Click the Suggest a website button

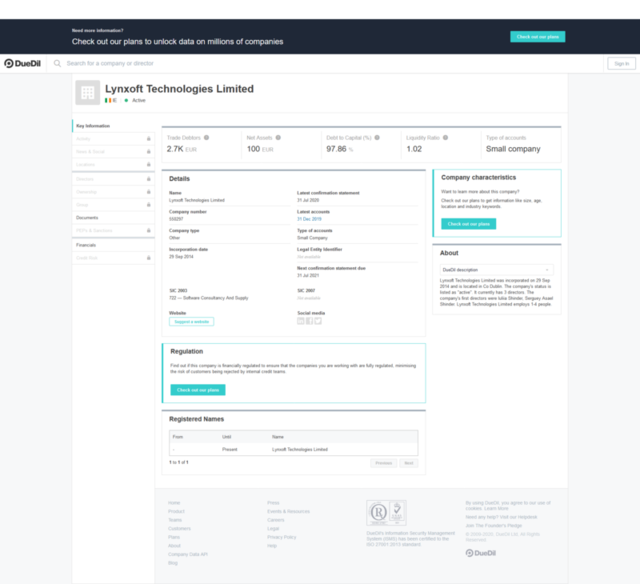191,322
